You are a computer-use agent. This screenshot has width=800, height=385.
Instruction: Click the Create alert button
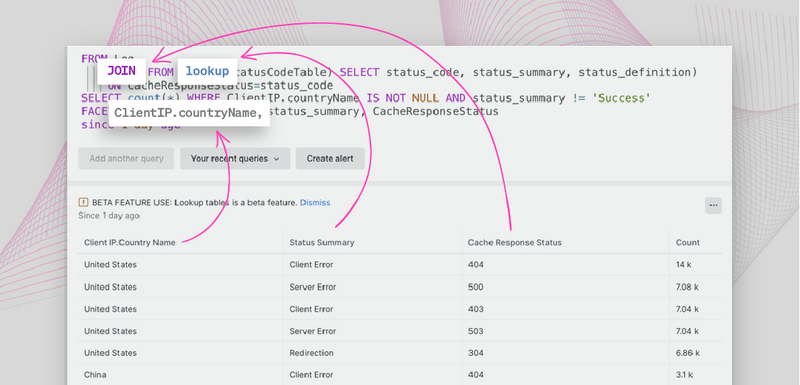[330, 159]
